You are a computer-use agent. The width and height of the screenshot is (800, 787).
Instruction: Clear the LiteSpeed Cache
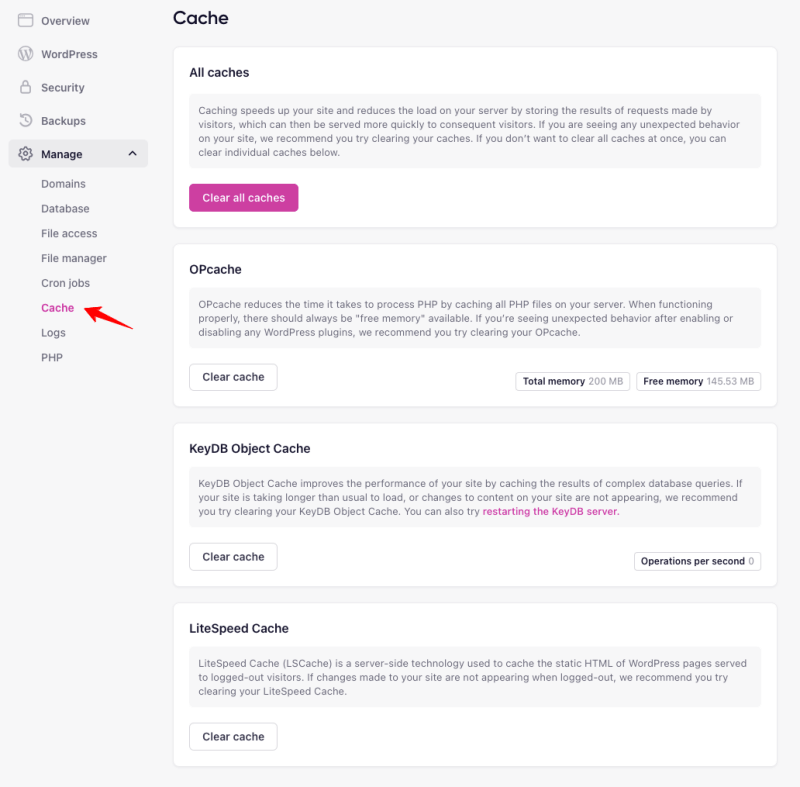[x=233, y=736]
